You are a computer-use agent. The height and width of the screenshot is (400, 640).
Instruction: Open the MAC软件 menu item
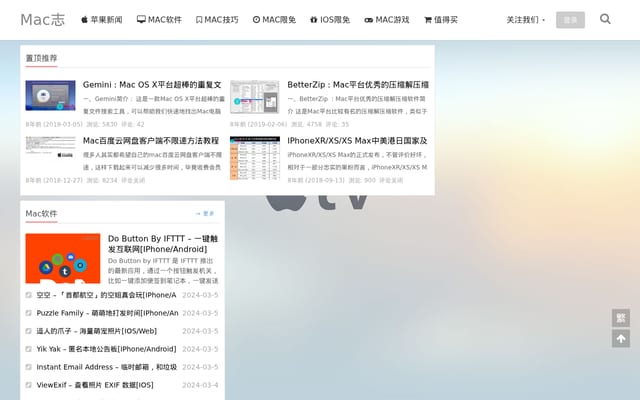(159, 20)
